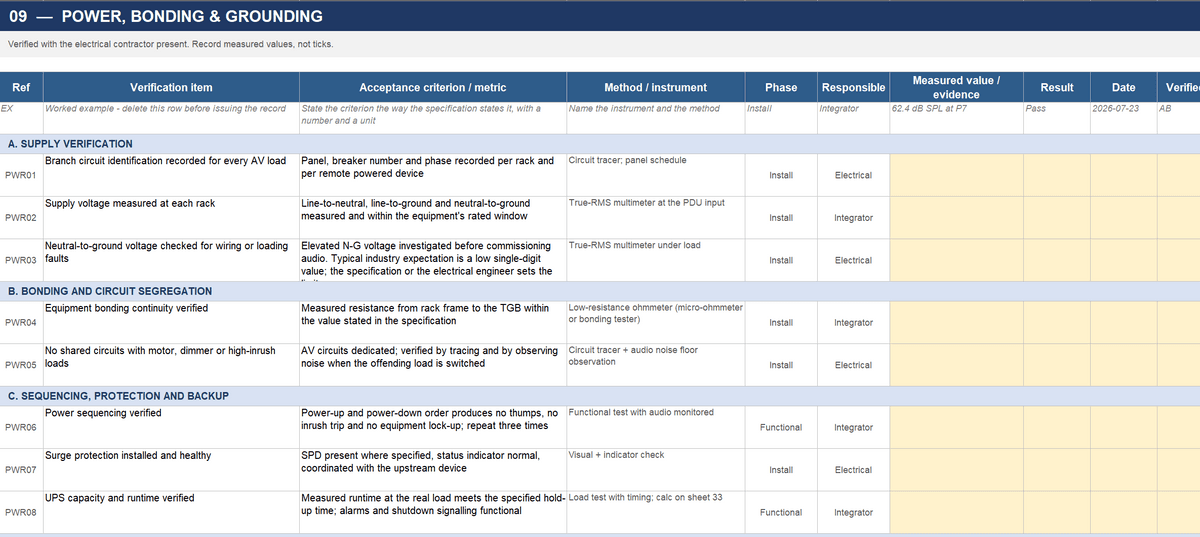Select the example verifier 'AB' cell

coord(1178,118)
